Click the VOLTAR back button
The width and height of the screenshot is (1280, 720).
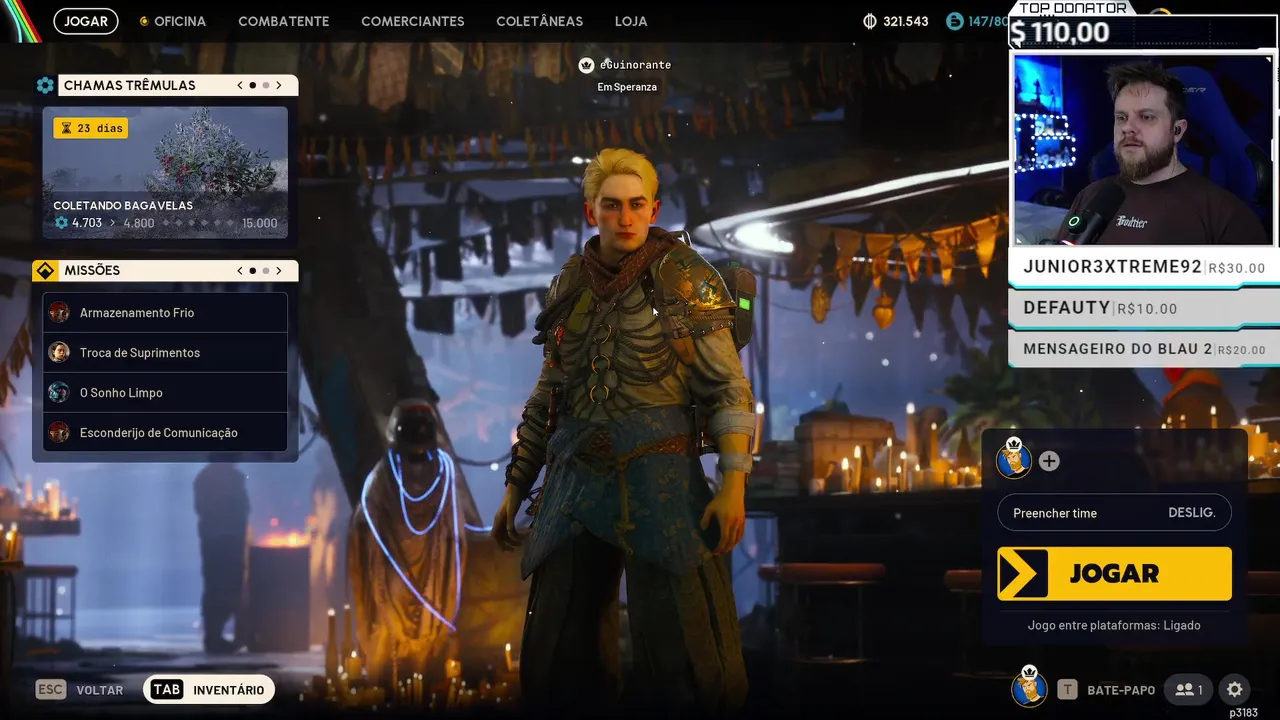[80, 690]
